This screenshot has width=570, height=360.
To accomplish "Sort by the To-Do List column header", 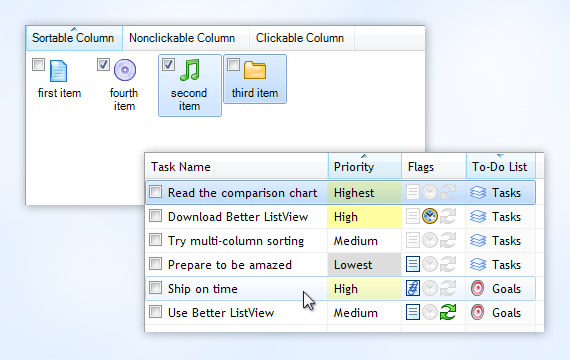I will pyautogui.click(x=501, y=166).
